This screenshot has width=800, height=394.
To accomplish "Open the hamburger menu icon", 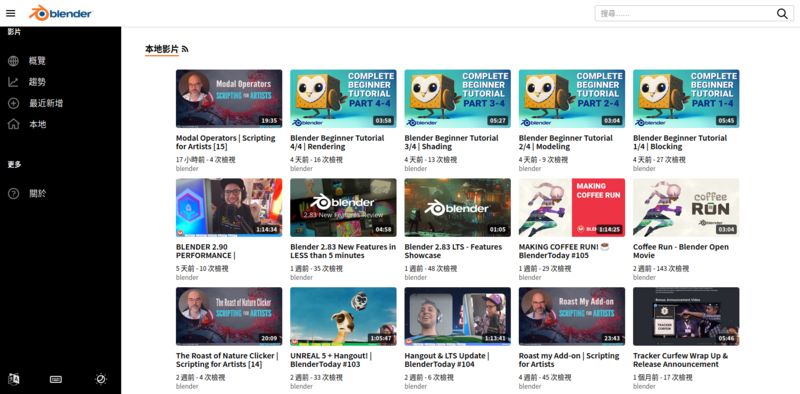I will (11, 13).
